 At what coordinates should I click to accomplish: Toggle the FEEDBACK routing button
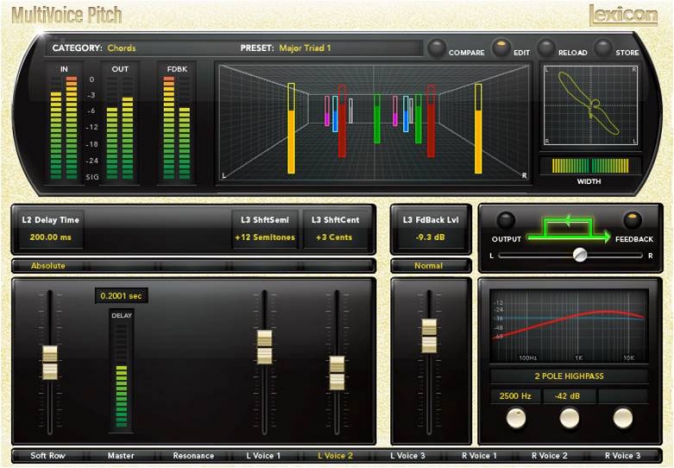tap(632, 220)
